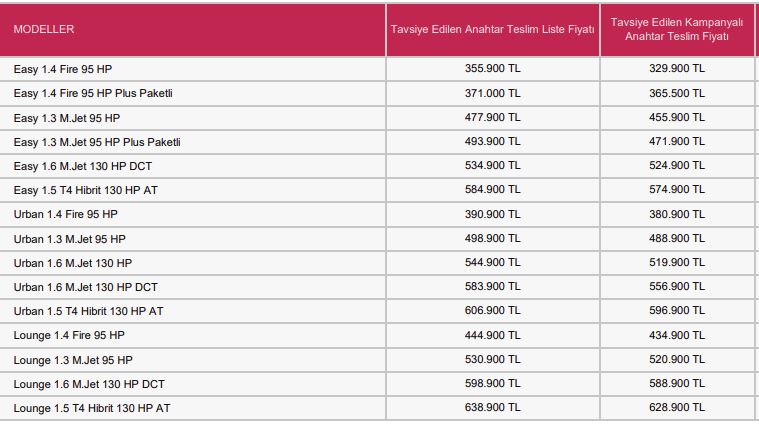Select the 556.900 TL campaign price cell
The height and width of the screenshot is (425, 759).
(x=677, y=287)
